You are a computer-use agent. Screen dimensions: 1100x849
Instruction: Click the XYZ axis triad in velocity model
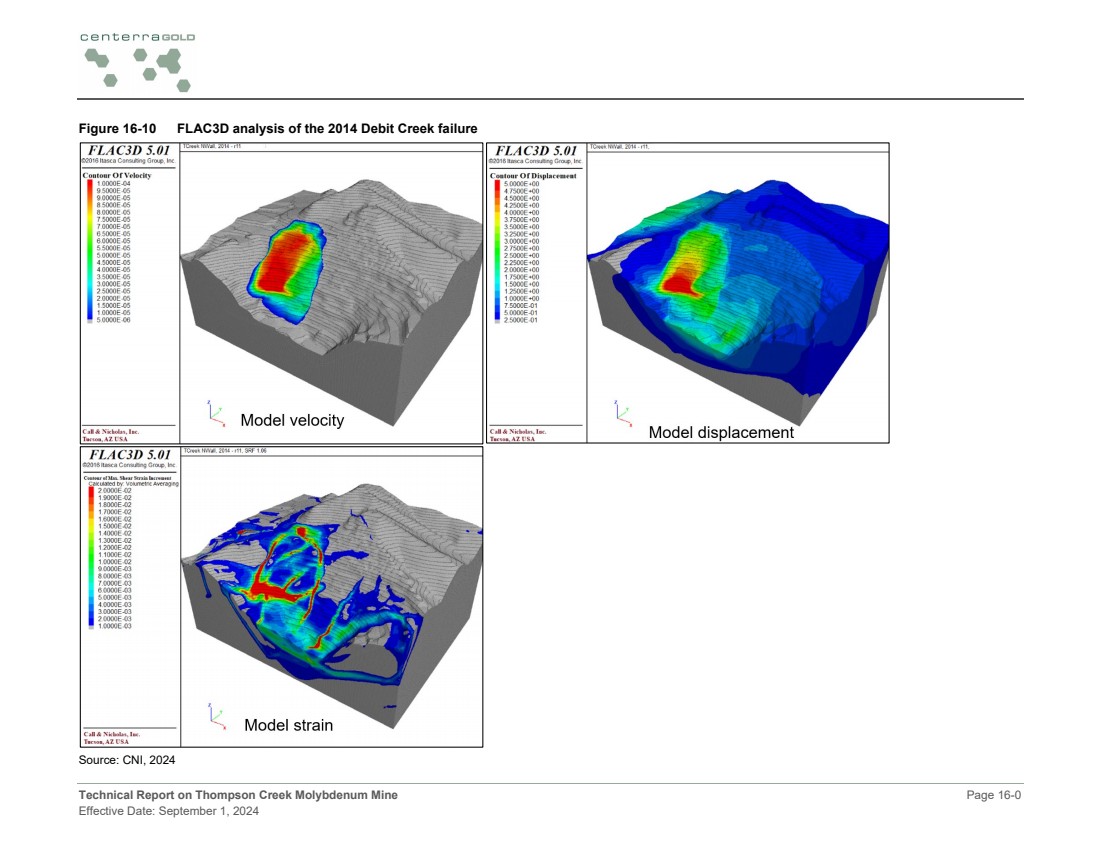coord(209,411)
